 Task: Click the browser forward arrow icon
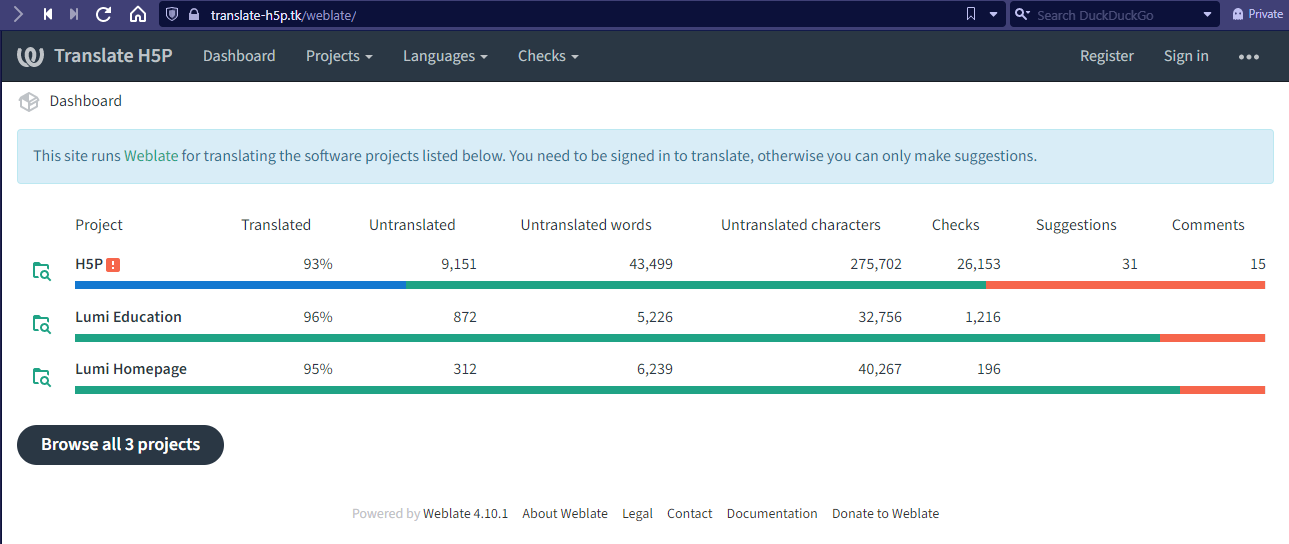click(x=18, y=14)
